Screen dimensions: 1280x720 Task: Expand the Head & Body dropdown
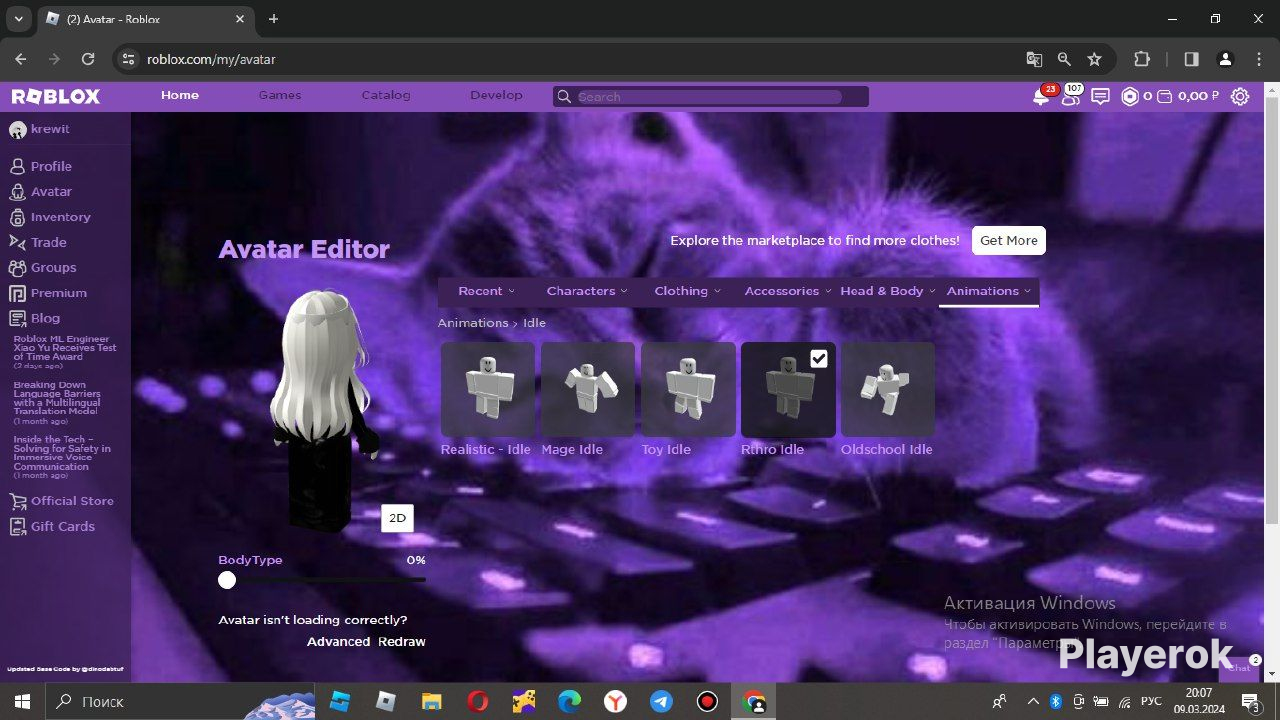(x=888, y=291)
